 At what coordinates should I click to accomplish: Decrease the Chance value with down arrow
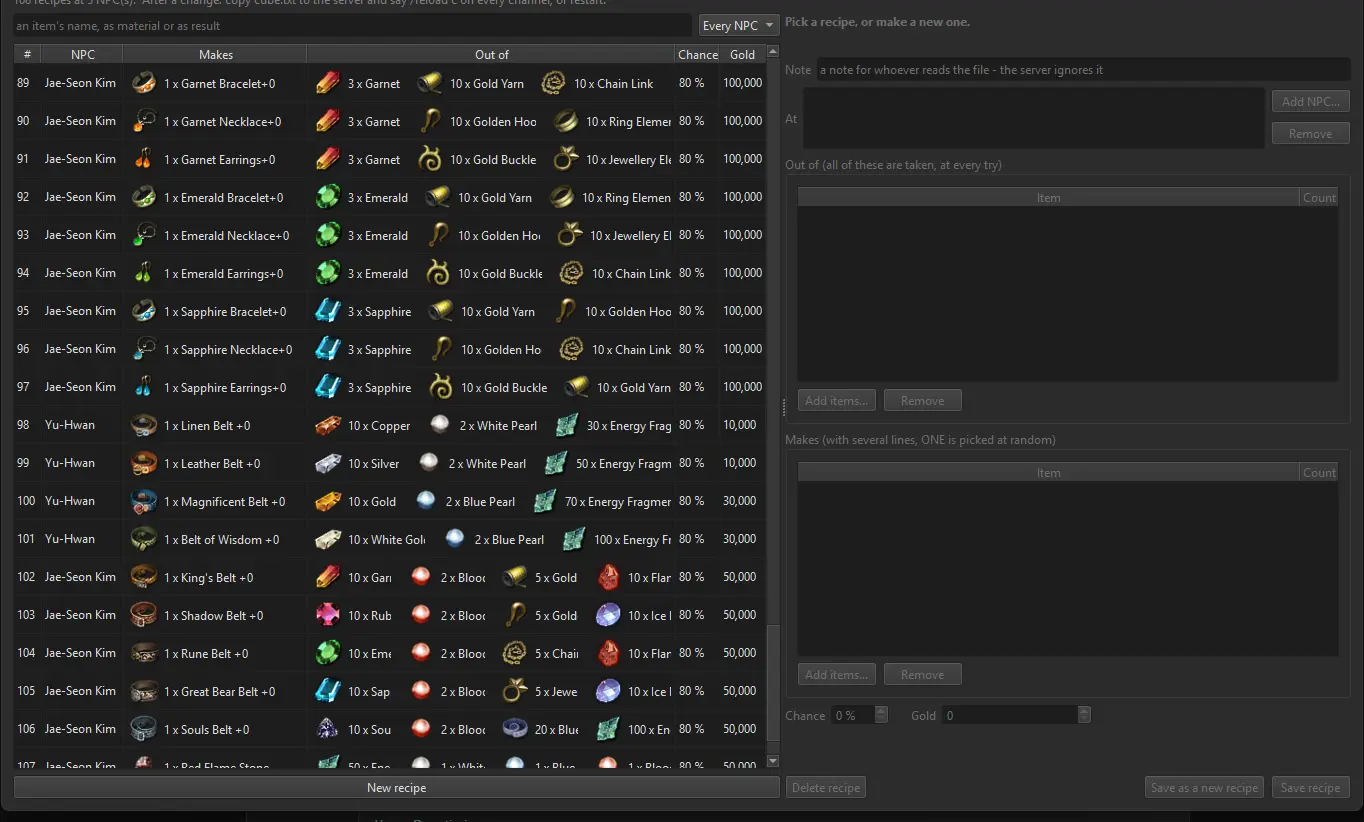pyautogui.click(x=881, y=720)
